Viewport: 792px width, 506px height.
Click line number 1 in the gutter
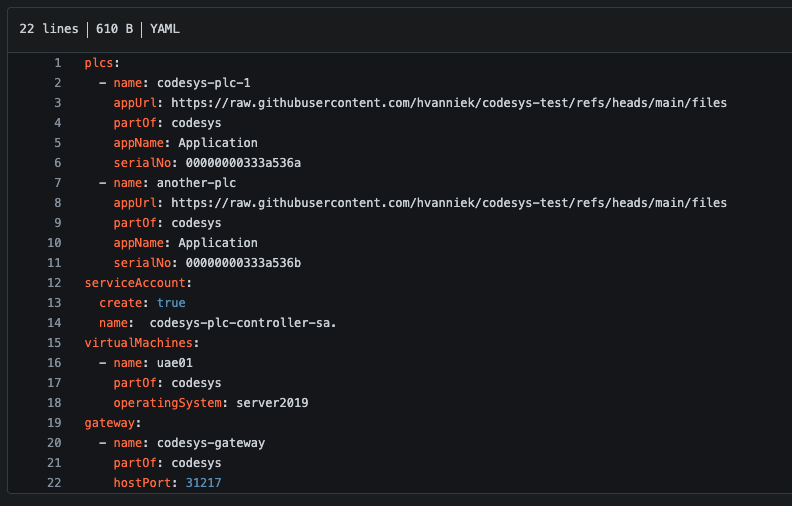pyautogui.click(x=58, y=63)
